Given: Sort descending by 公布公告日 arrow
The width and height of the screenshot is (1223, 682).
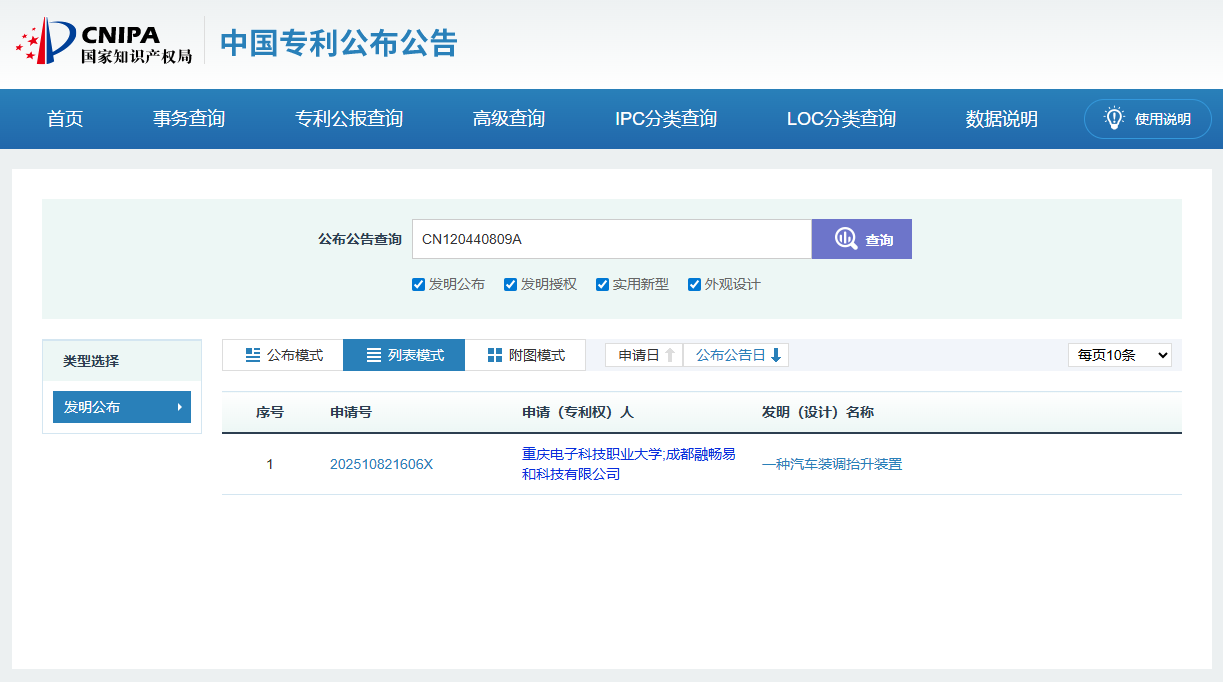Looking at the screenshot, I should [x=776, y=355].
